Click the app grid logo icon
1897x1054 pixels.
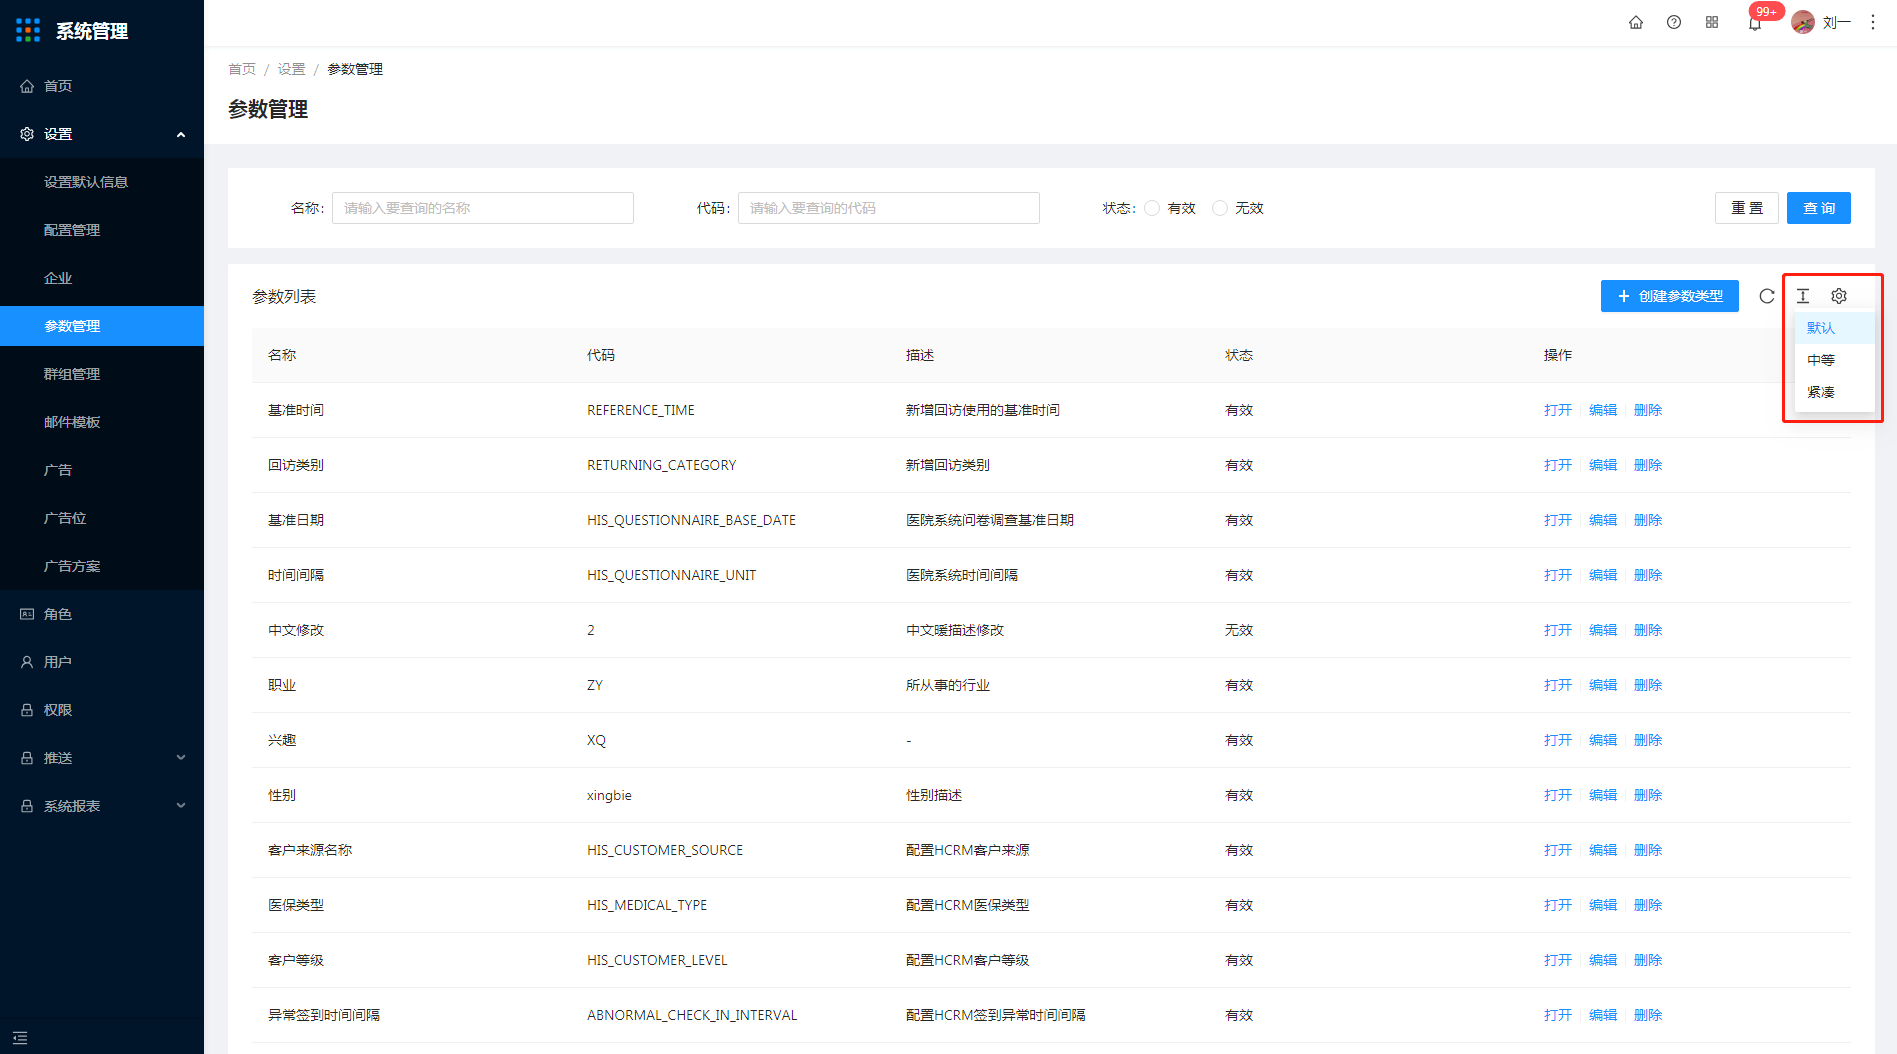coord(28,31)
